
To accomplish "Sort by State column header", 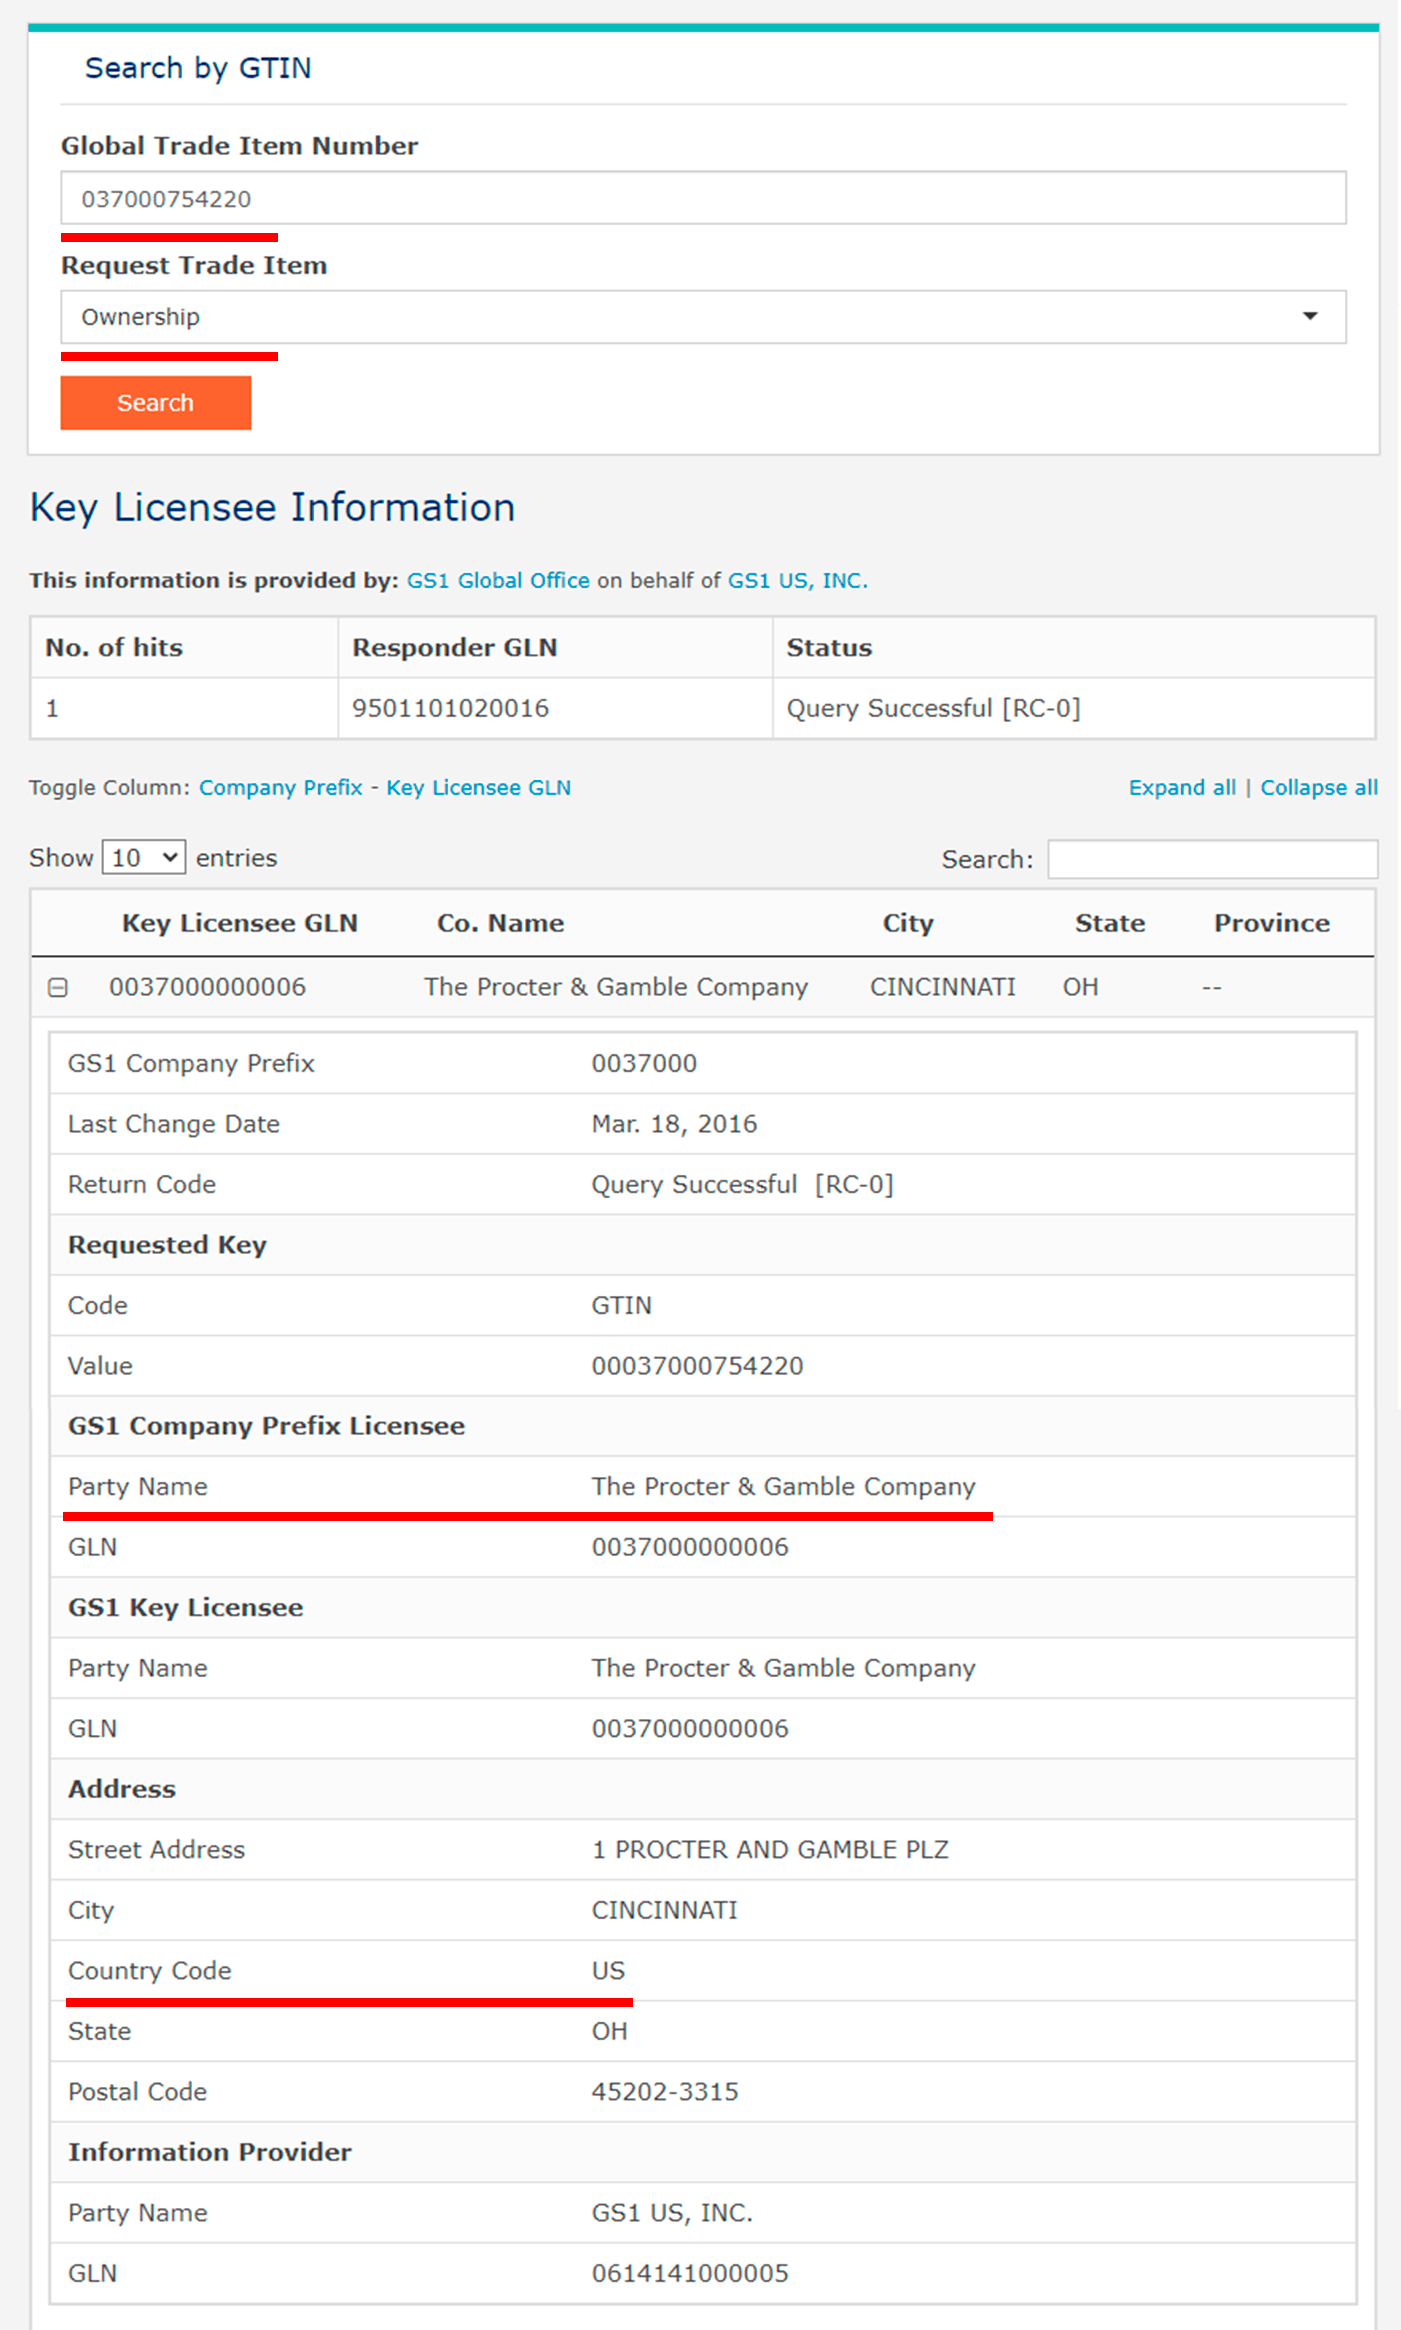I will coord(1110,923).
